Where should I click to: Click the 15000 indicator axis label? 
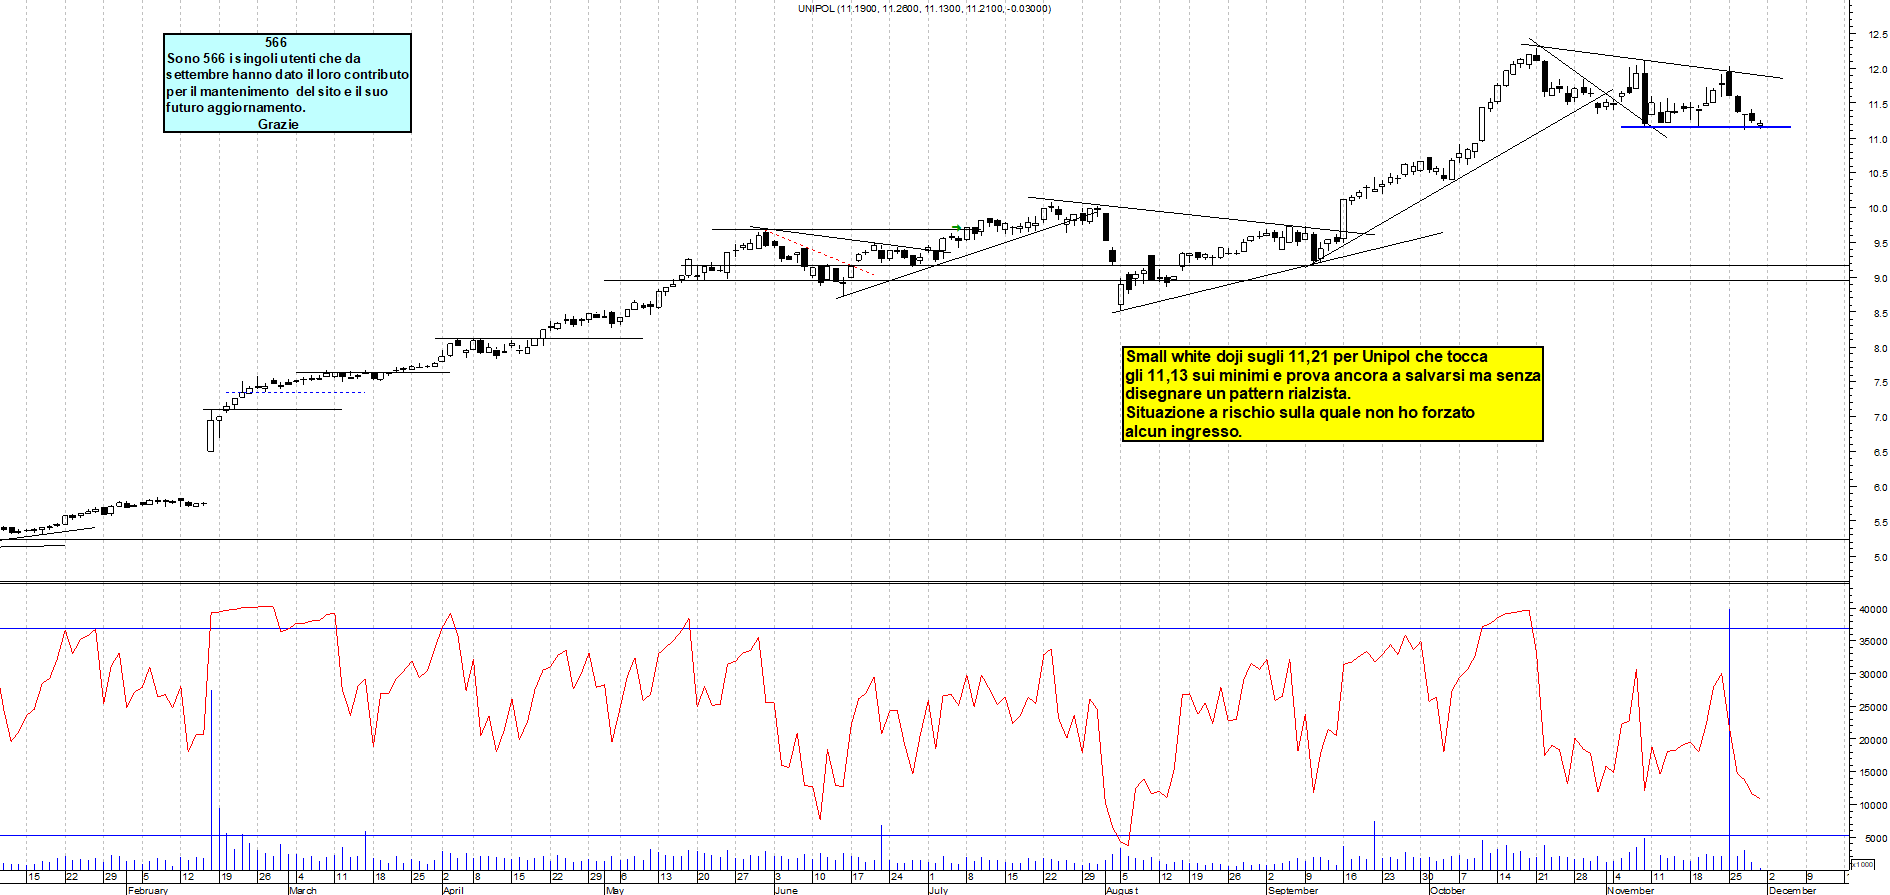[1873, 773]
